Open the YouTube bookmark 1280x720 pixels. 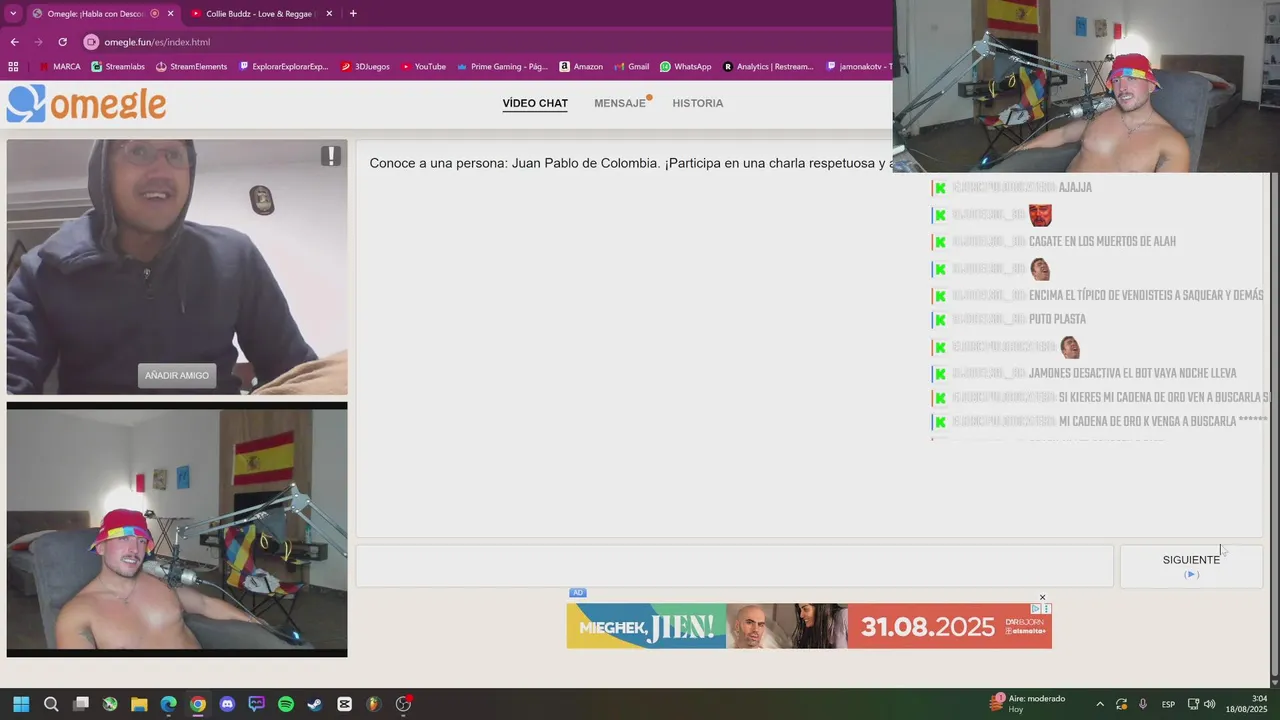(423, 67)
